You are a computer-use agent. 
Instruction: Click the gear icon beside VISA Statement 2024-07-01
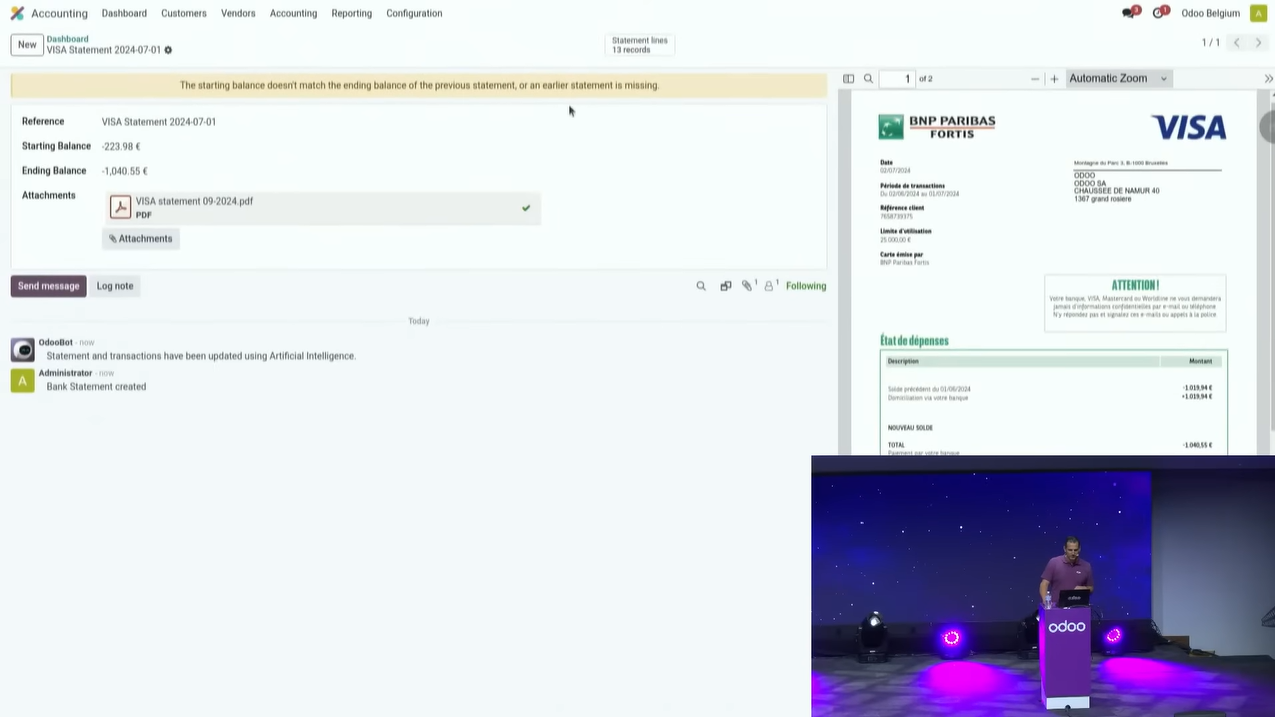[x=168, y=50]
